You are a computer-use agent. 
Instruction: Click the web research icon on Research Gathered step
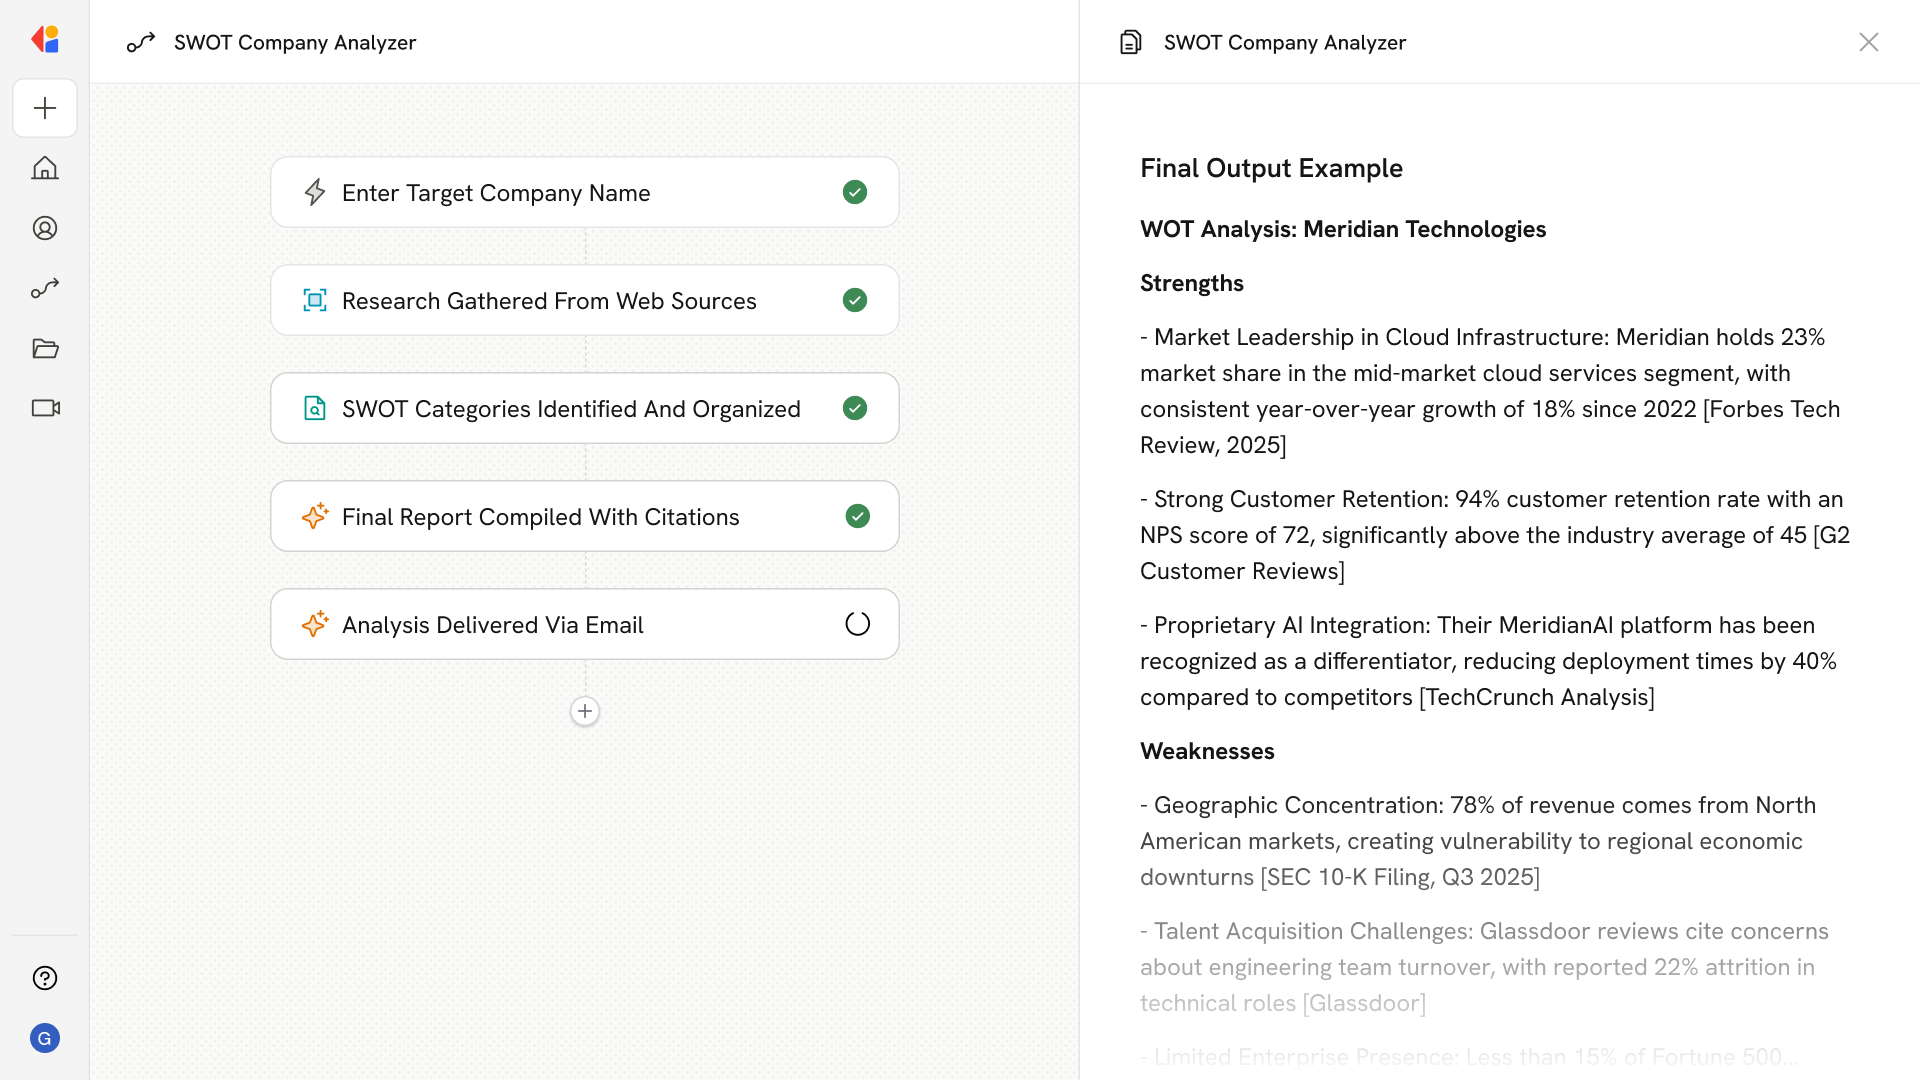coord(315,300)
